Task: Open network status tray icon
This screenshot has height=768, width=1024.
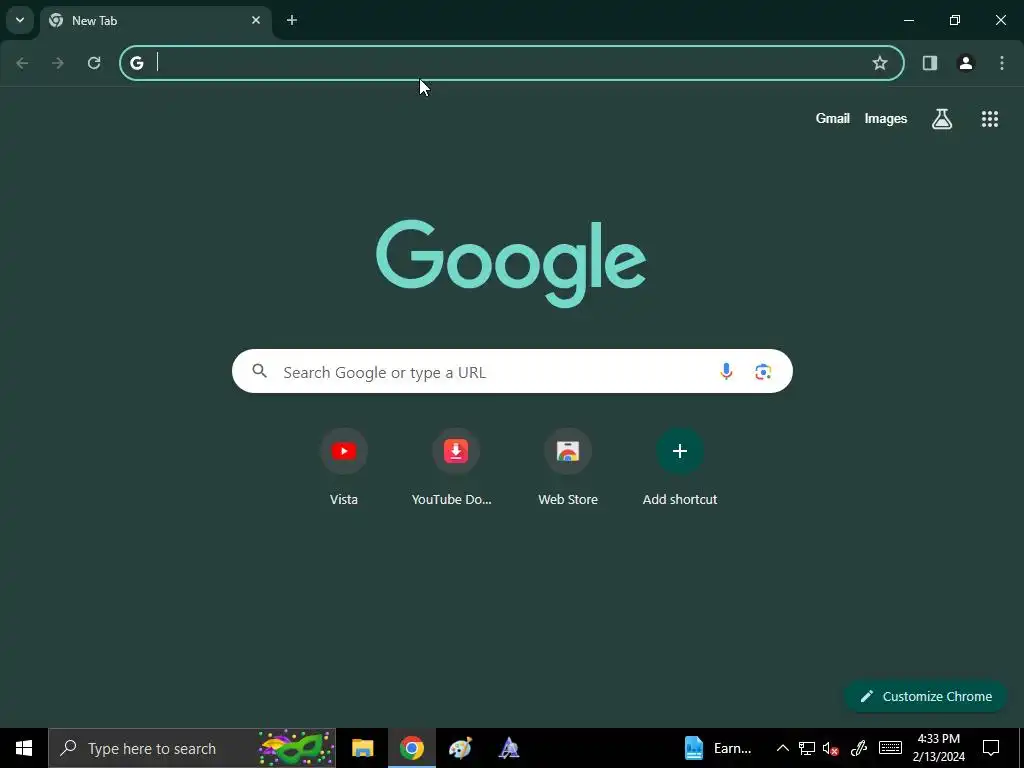Action: [x=807, y=748]
